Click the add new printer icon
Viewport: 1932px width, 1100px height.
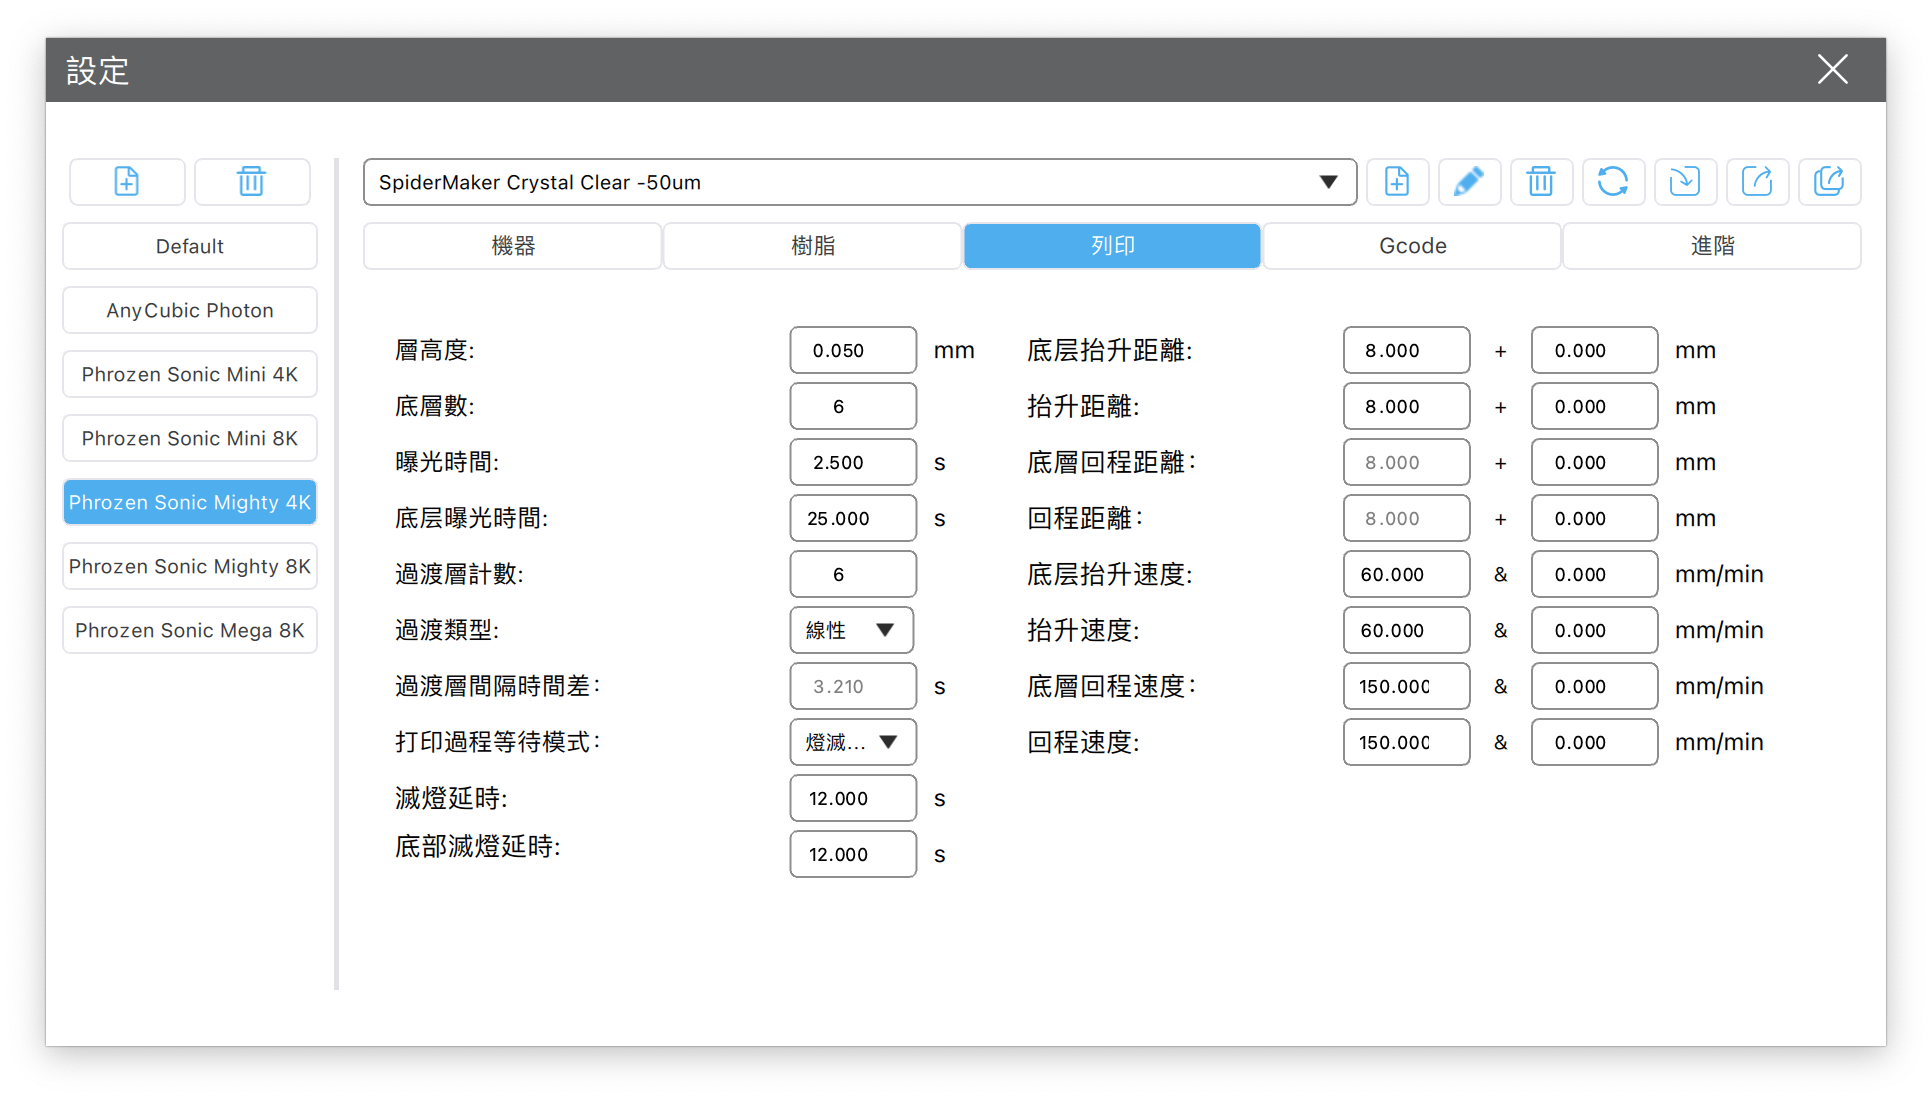[127, 182]
